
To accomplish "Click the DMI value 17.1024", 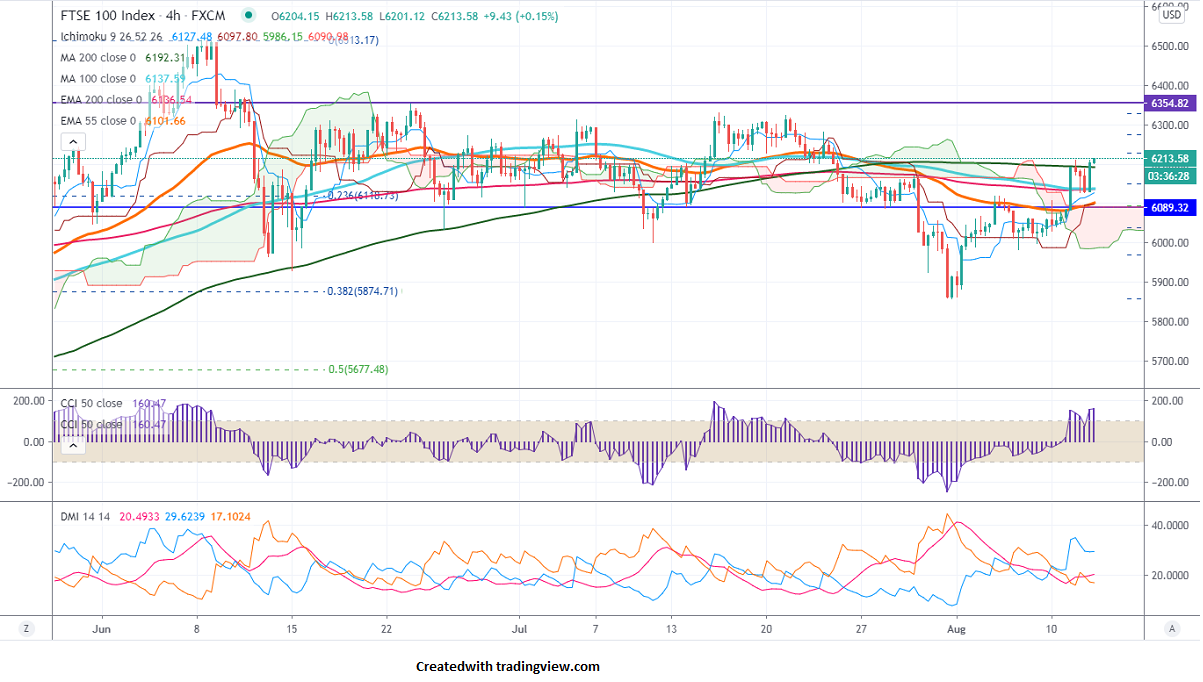I will [233, 517].
